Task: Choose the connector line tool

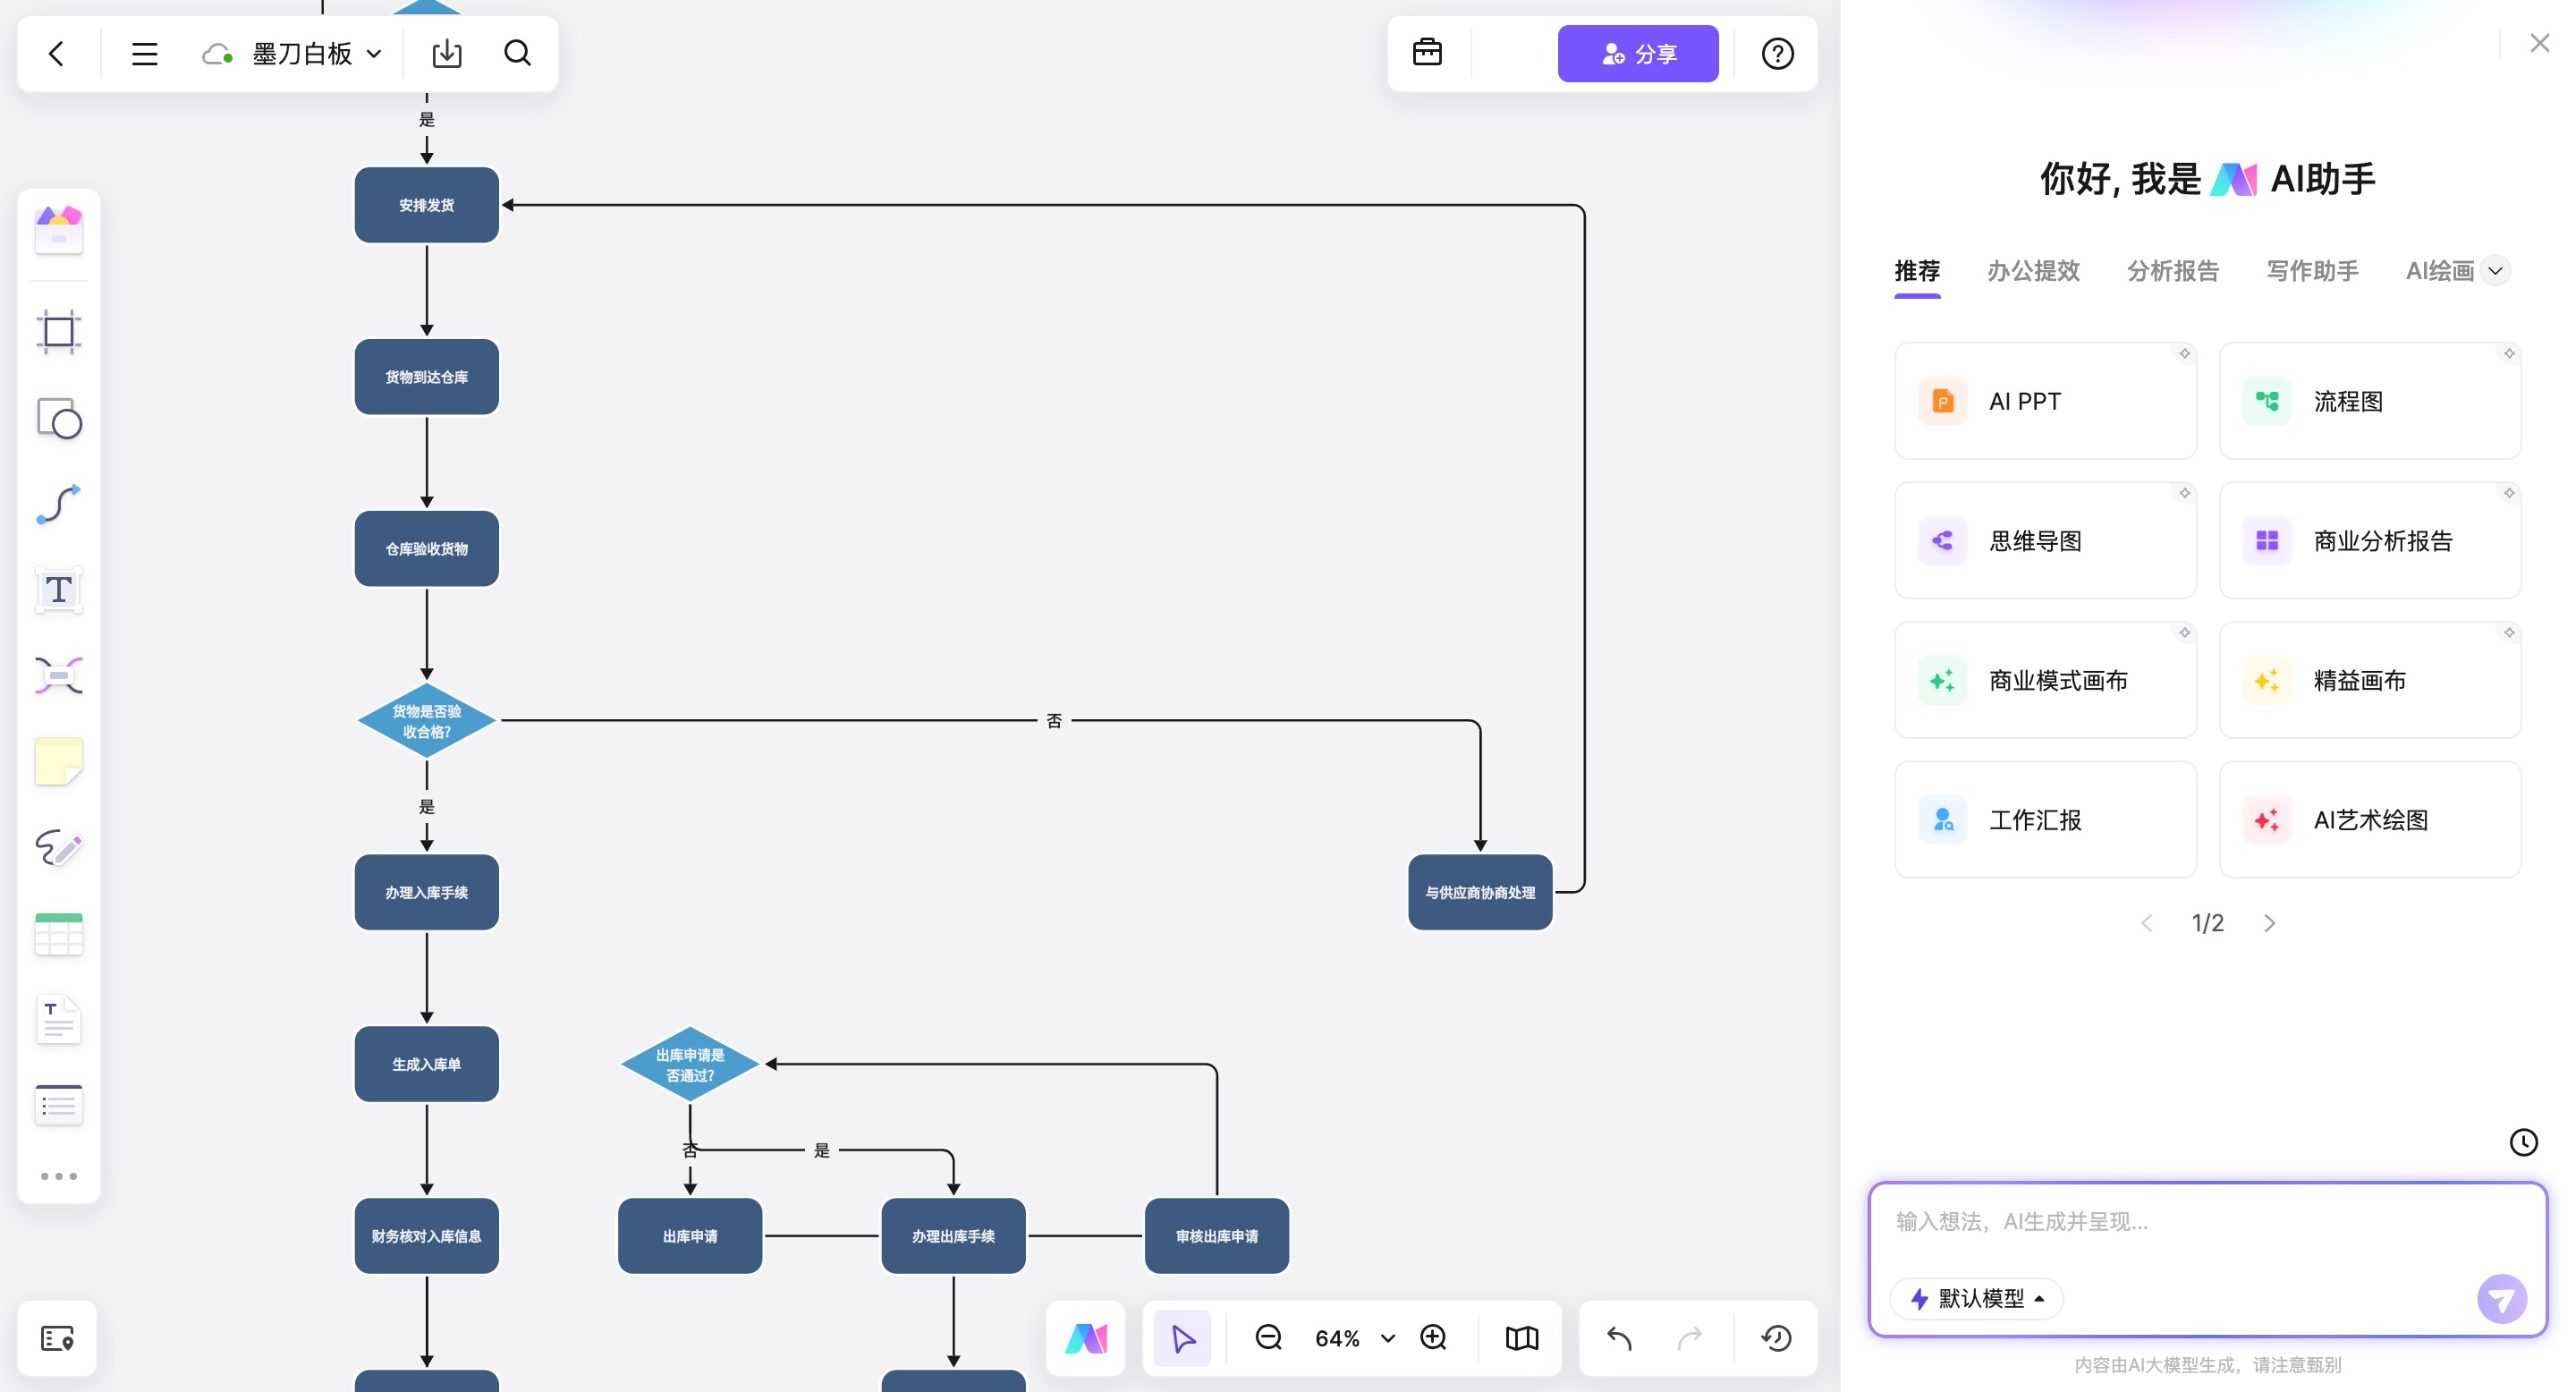Action: coord(58,504)
